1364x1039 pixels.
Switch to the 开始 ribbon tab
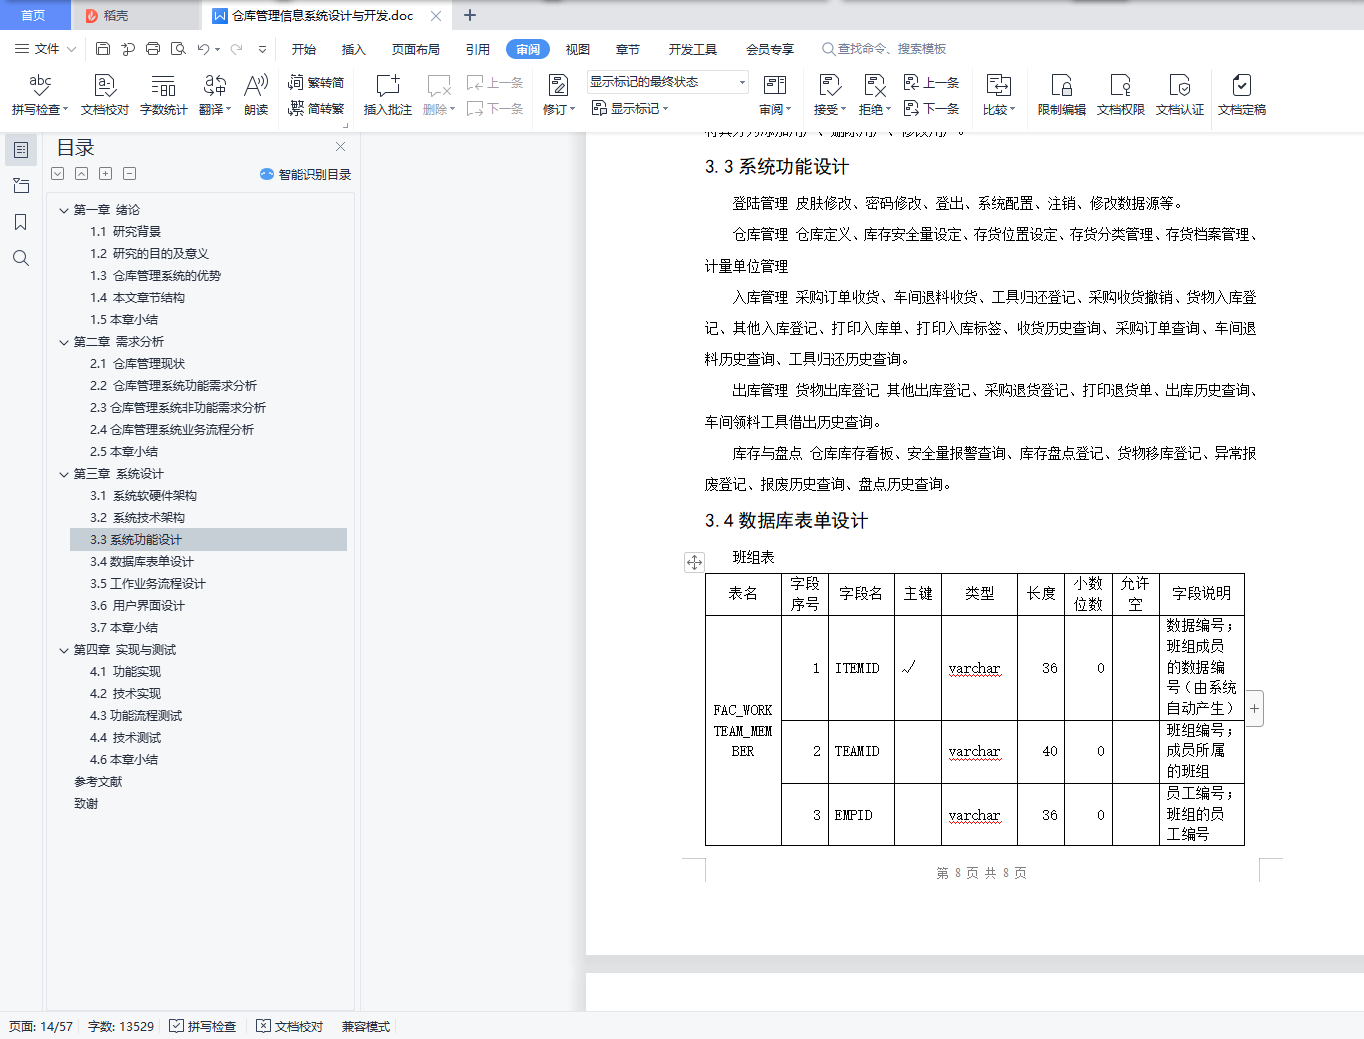click(x=304, y=49)
